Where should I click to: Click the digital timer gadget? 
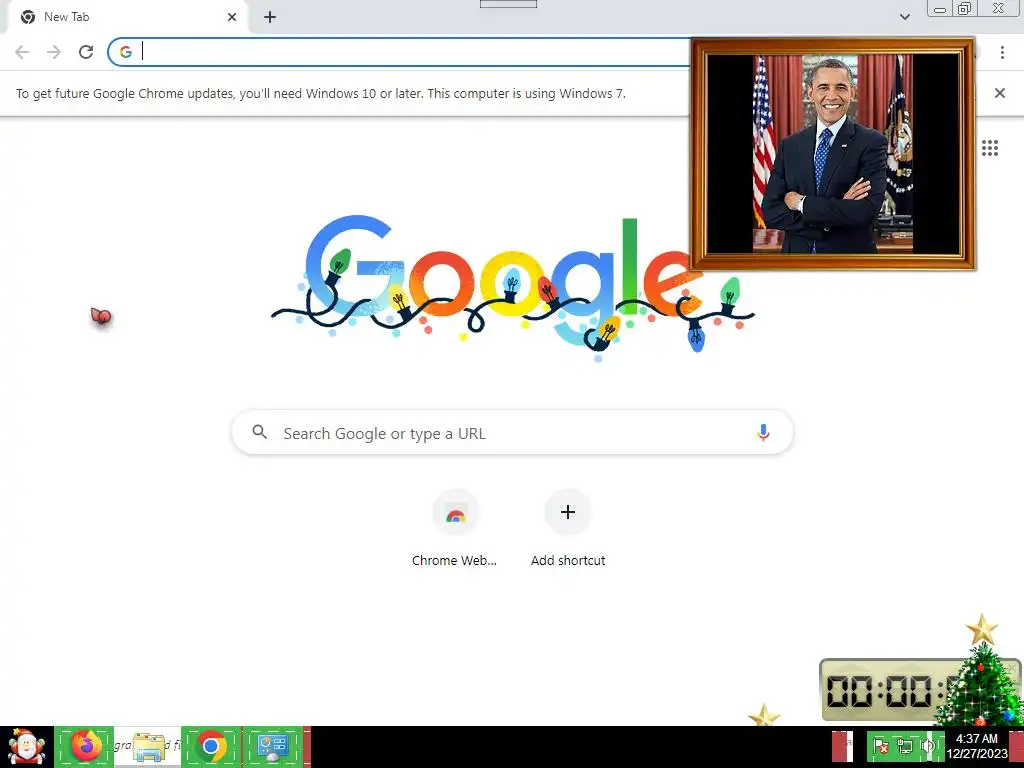coord(882,690)
